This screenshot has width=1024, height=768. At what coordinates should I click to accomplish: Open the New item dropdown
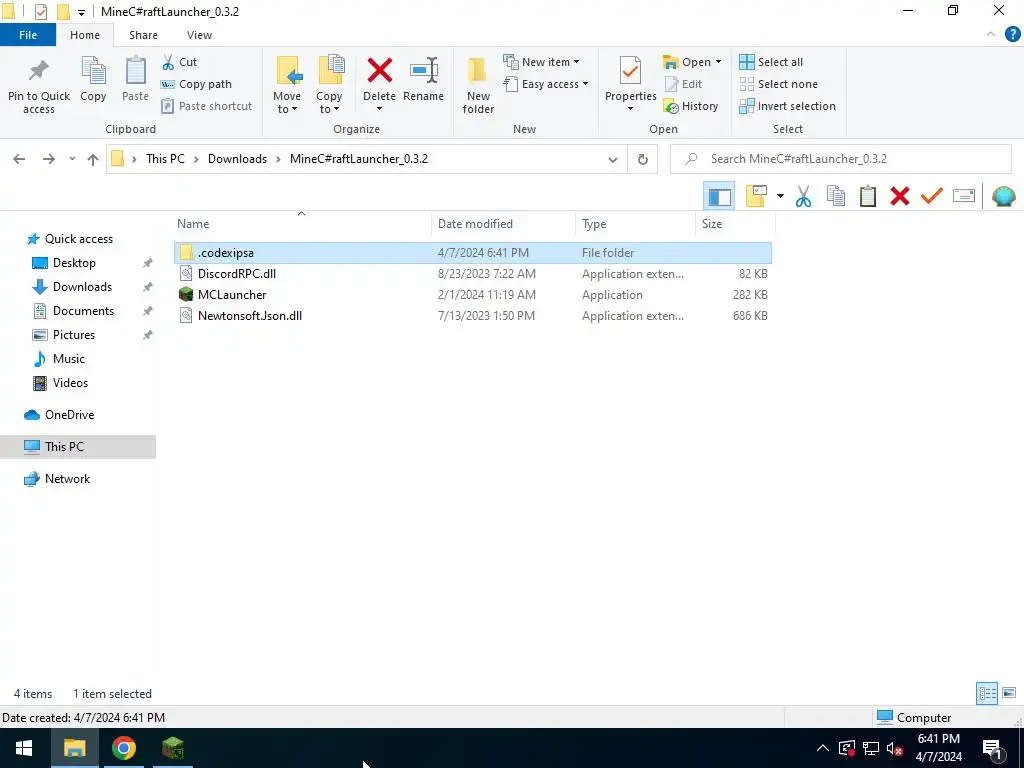click(541, 62)
